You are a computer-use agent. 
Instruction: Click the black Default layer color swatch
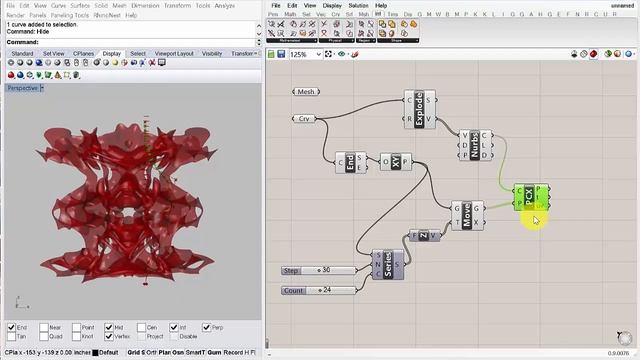pyautogui.click(x=95, y=353)
